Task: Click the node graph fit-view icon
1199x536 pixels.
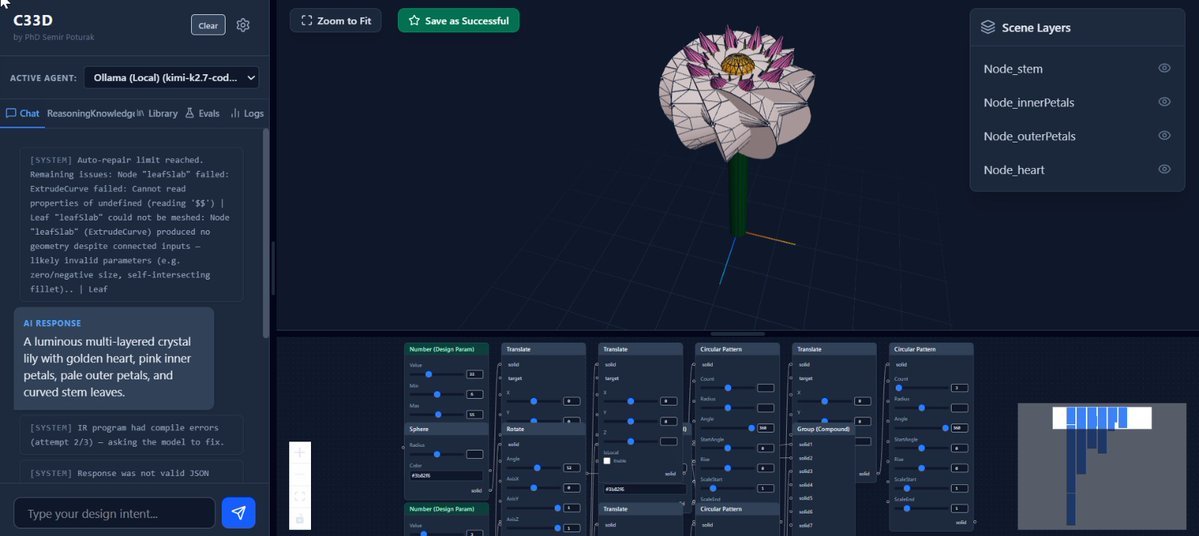Action: point(300,497)
